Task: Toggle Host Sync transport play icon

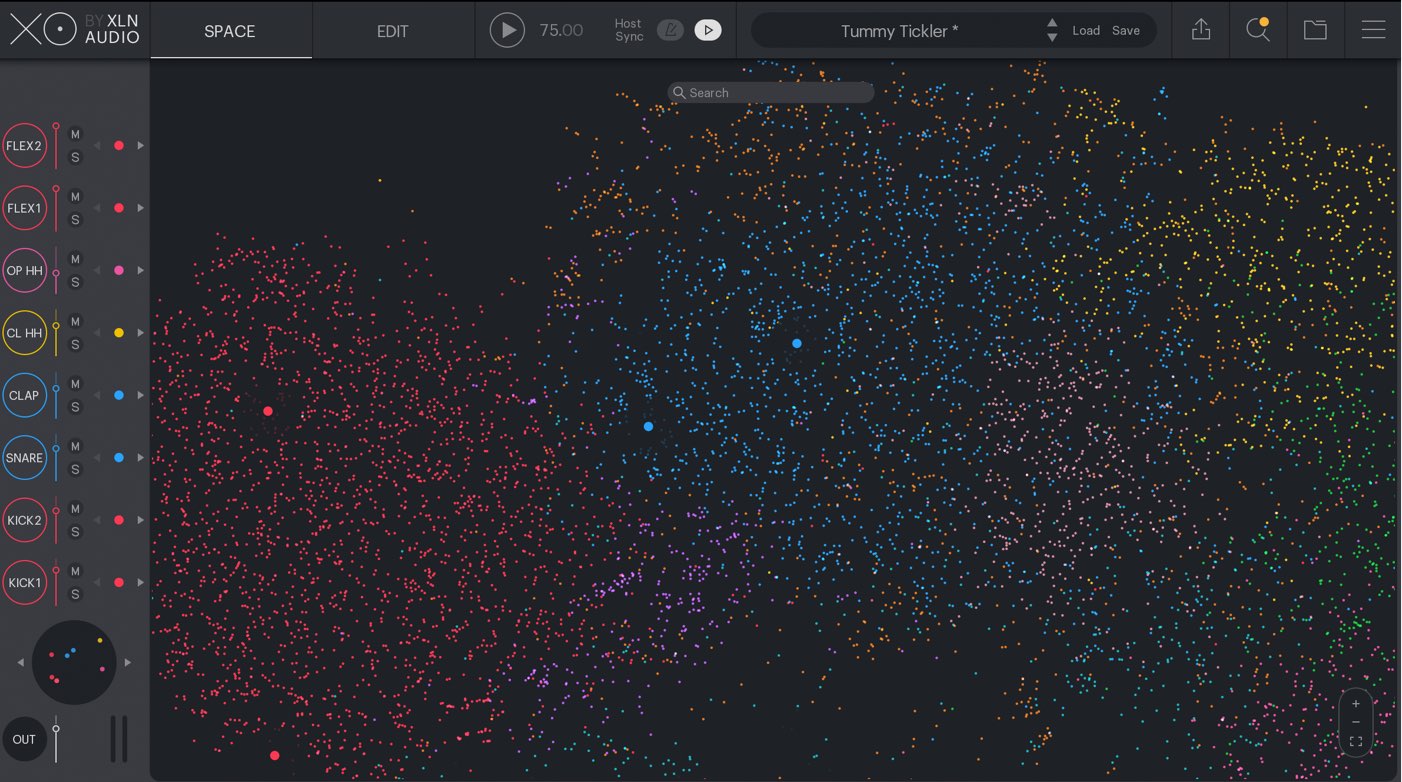Action: [x=708, y=30]
